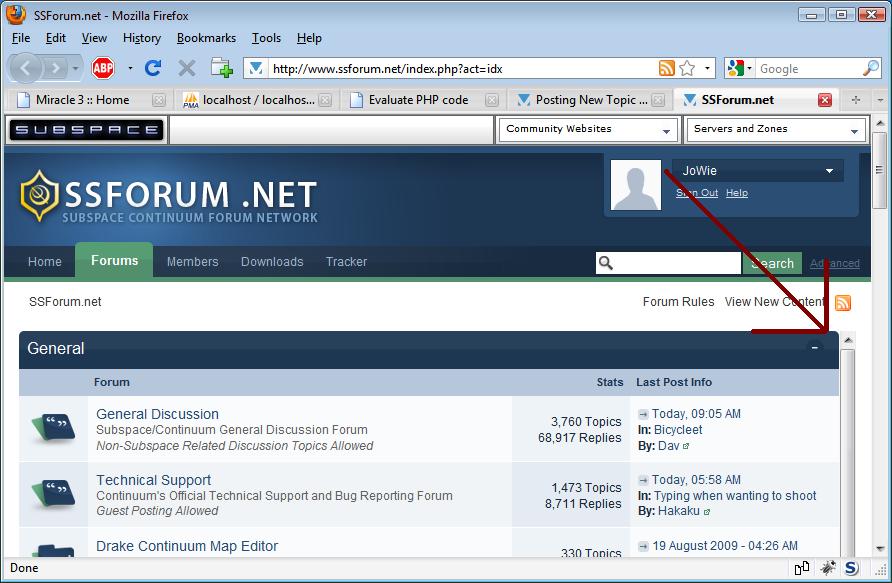Open the Tracker nav item
Image resolution: width=892 pixels, height=583 pixels.
tap(346, 262)
